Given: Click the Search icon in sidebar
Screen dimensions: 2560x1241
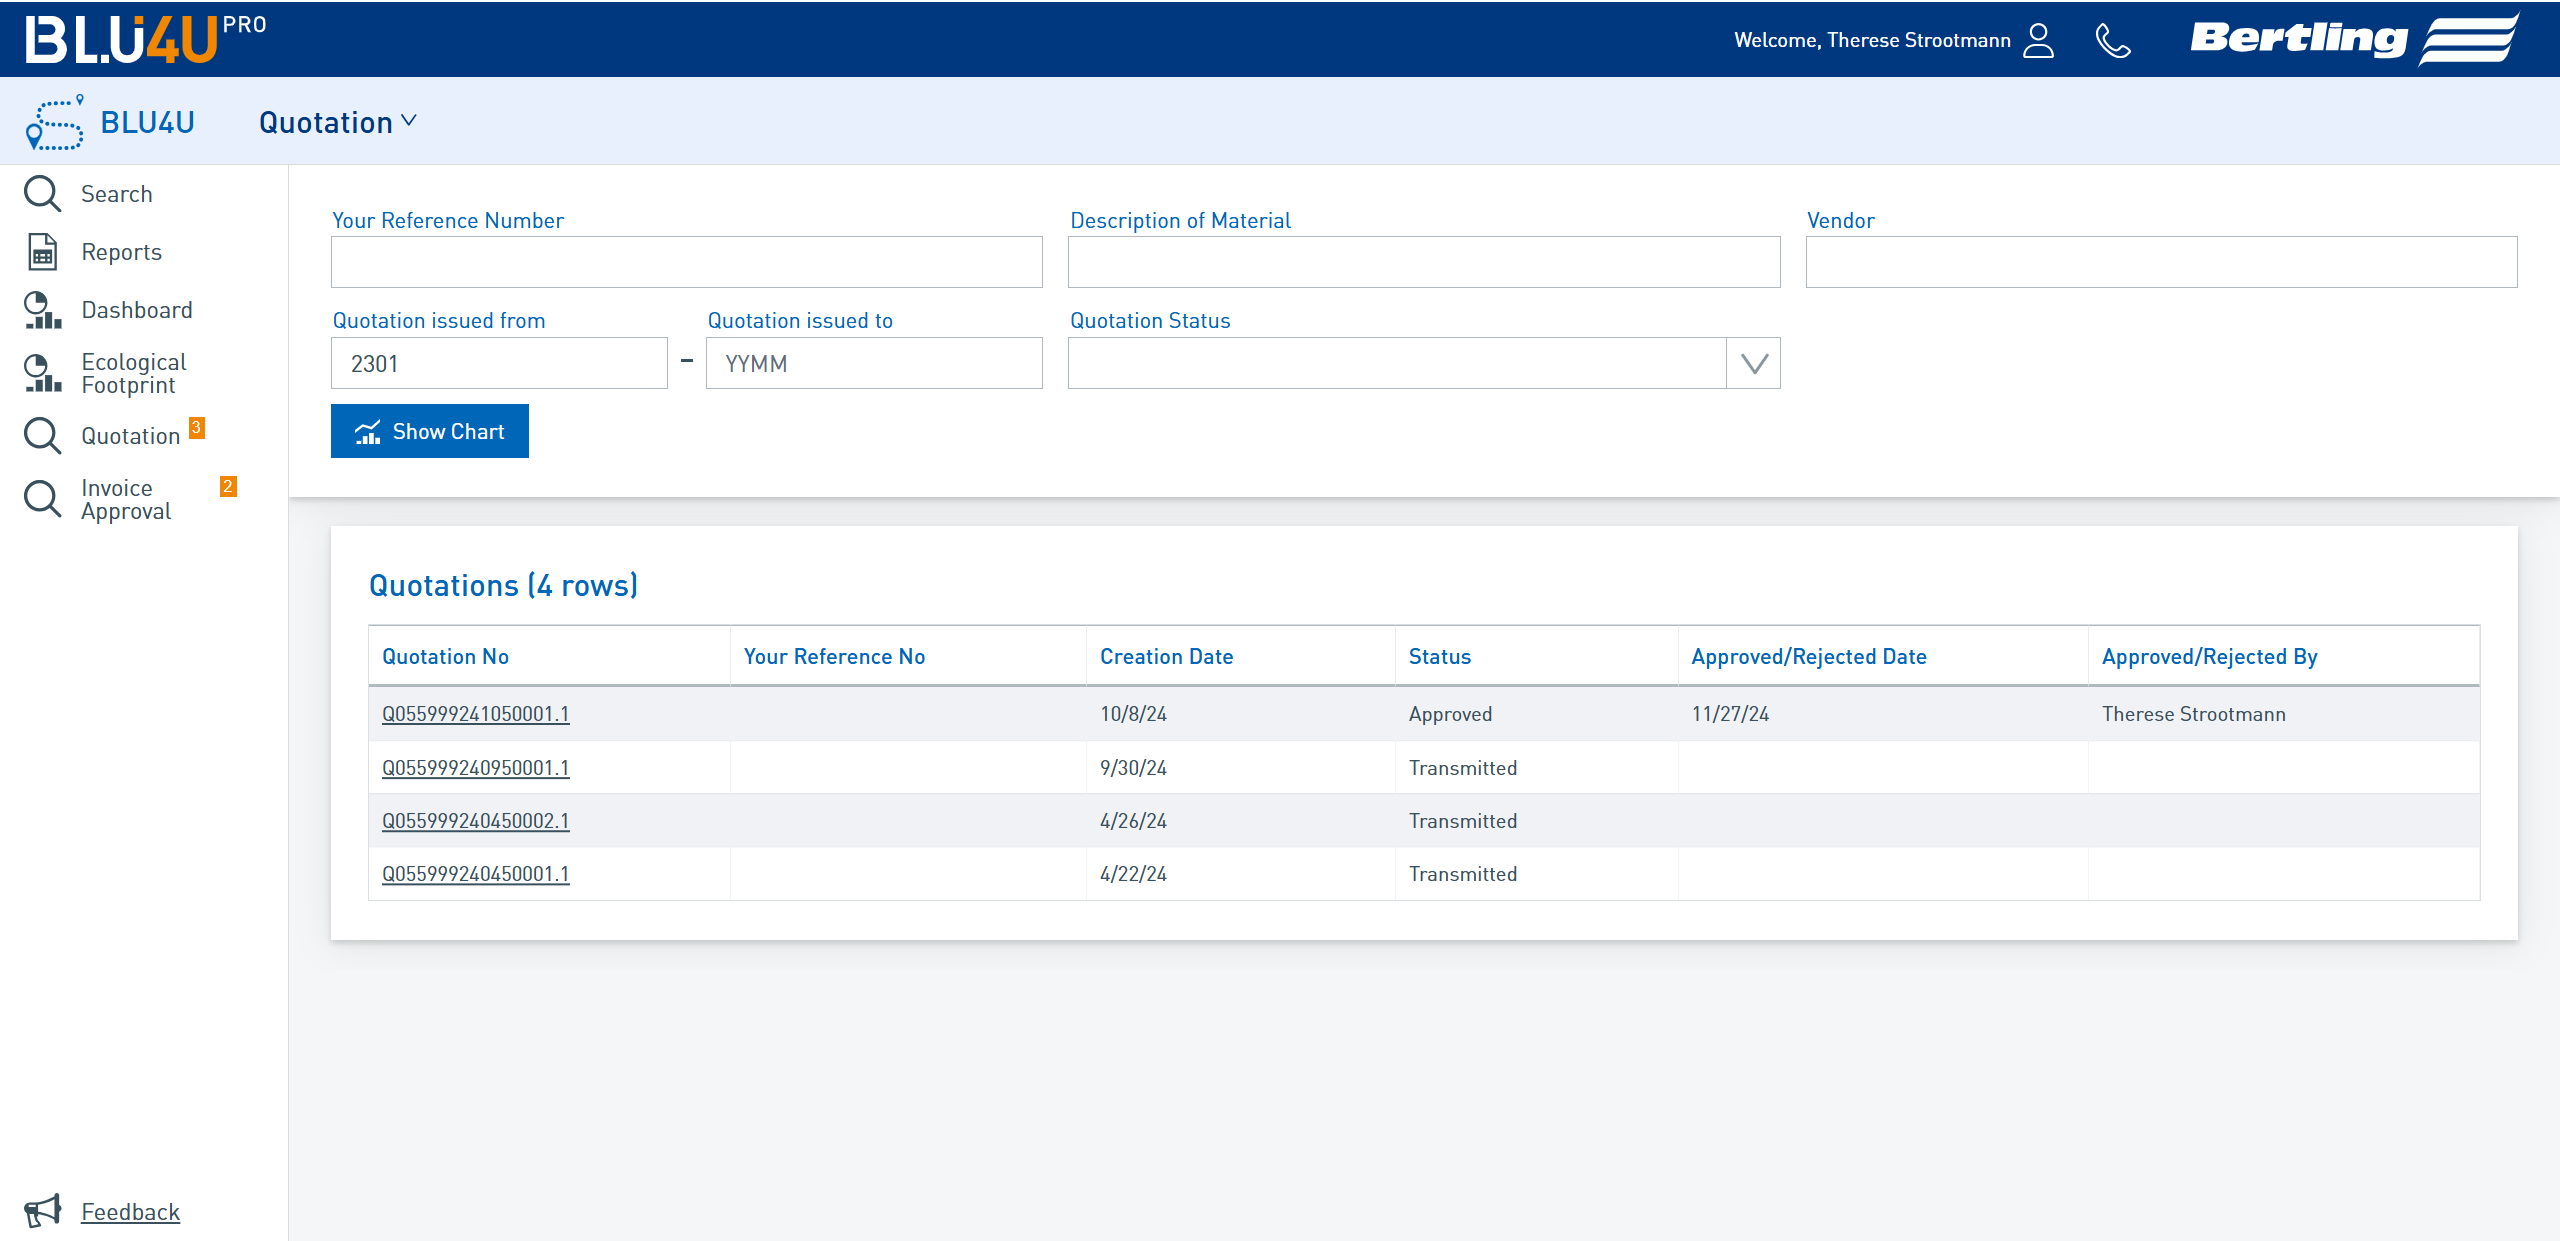Looking at the screenshot, I should [x=44, y=193].
